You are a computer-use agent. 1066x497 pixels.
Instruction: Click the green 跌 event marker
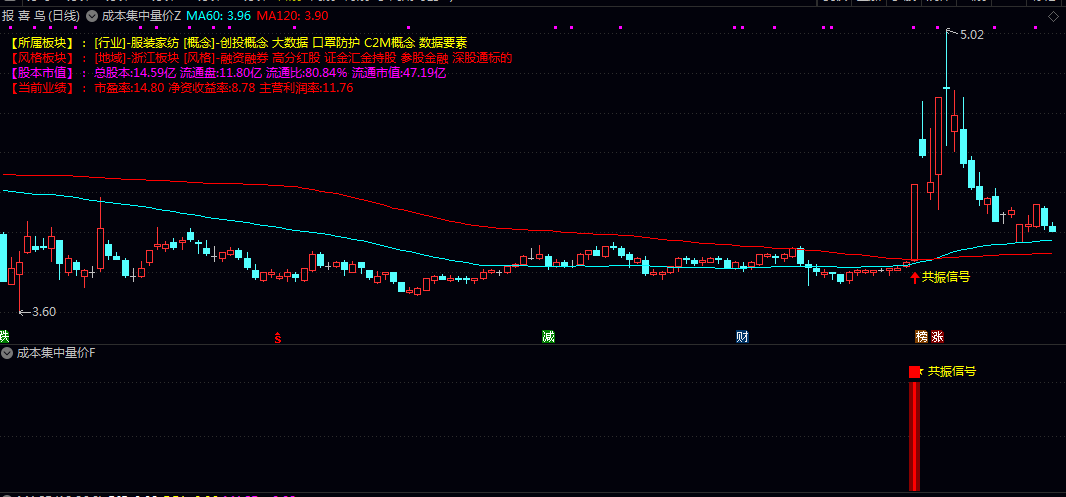point(4,336)
